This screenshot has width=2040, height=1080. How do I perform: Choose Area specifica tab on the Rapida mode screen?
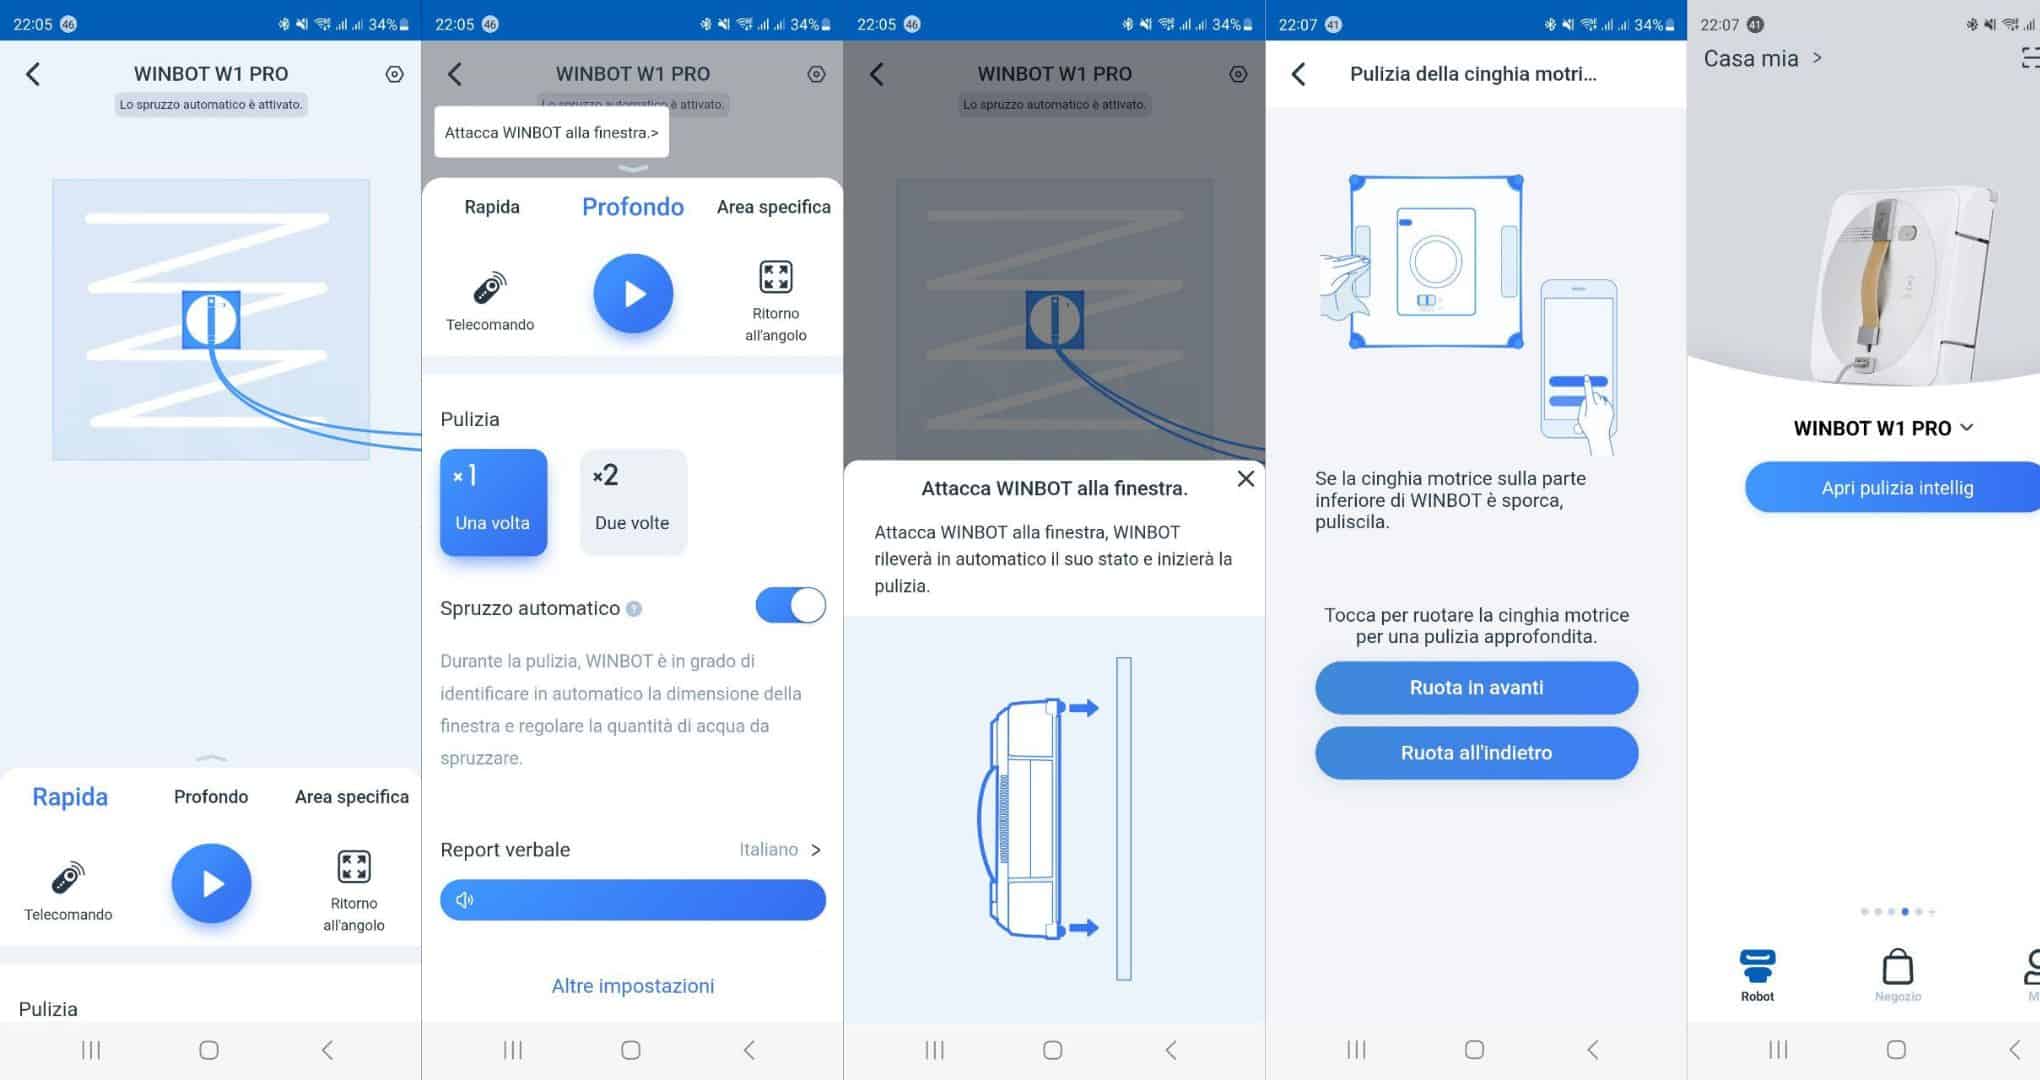[x=352, y=797]
